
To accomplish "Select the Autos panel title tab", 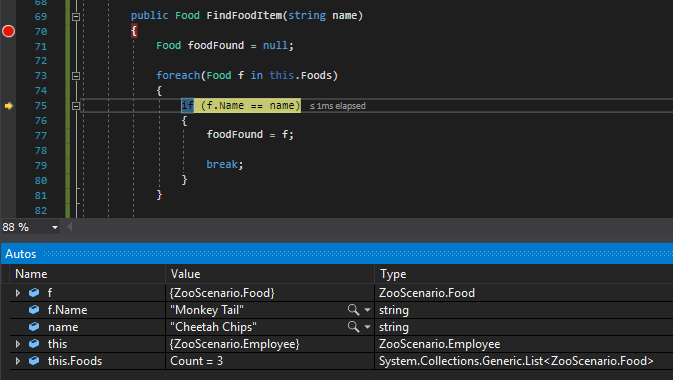I will pyautogui.click(x=21, y=254).
